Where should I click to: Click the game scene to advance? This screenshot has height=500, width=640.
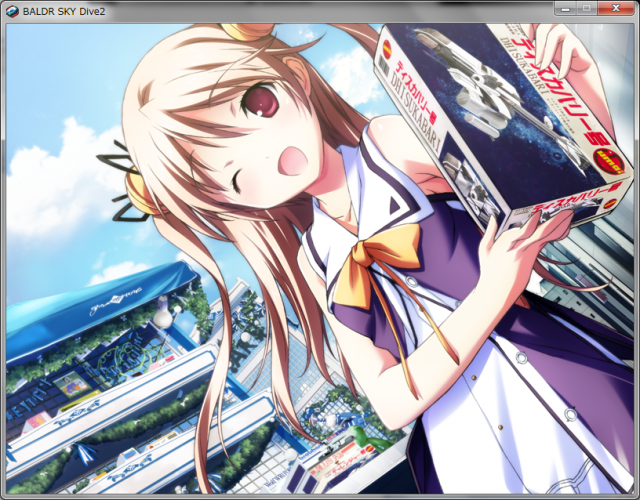tap(320, 259)
